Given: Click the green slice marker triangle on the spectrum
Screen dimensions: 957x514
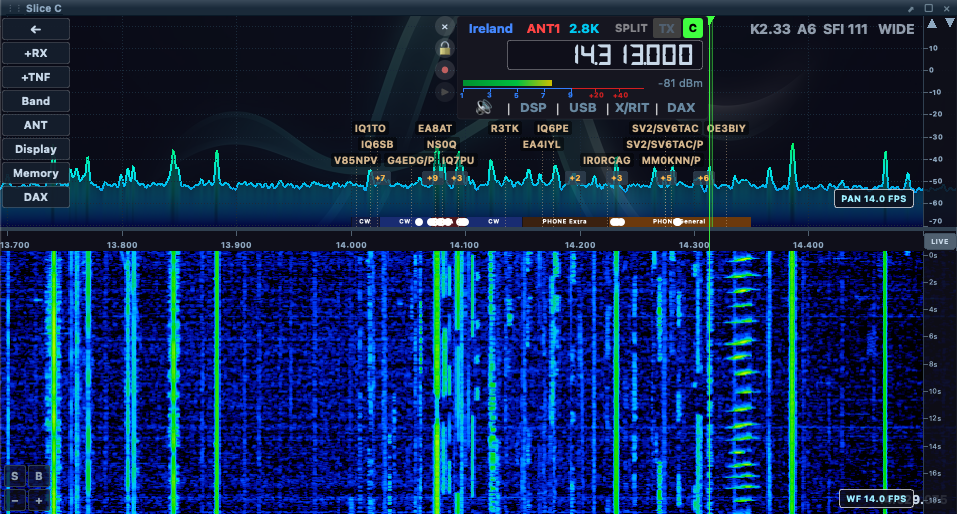Looking at the screenshot, I should coord(710,21).
